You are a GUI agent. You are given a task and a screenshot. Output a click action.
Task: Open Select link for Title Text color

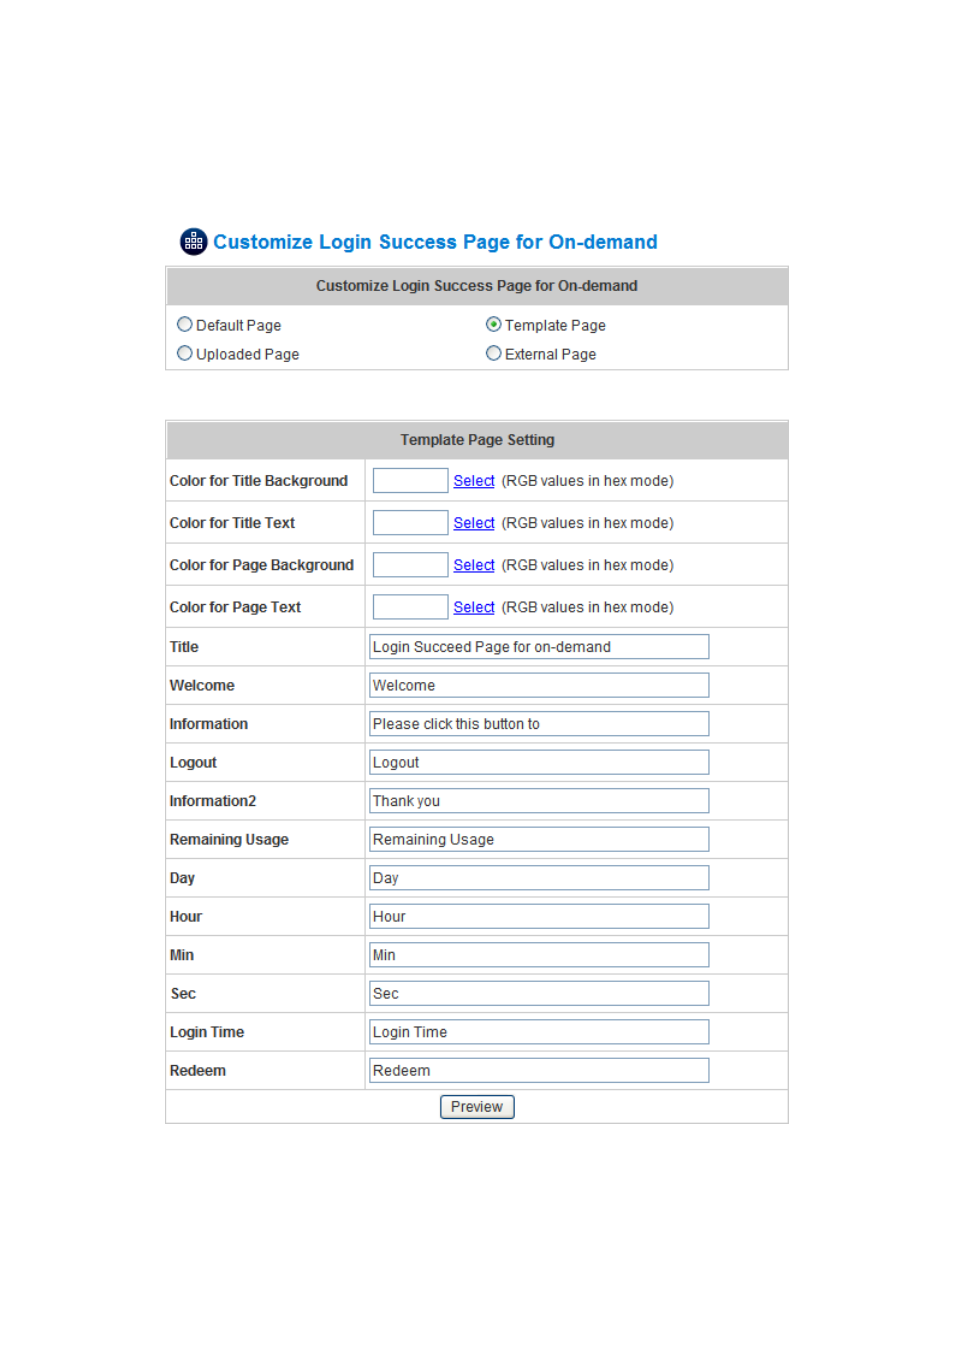point(474,523)
